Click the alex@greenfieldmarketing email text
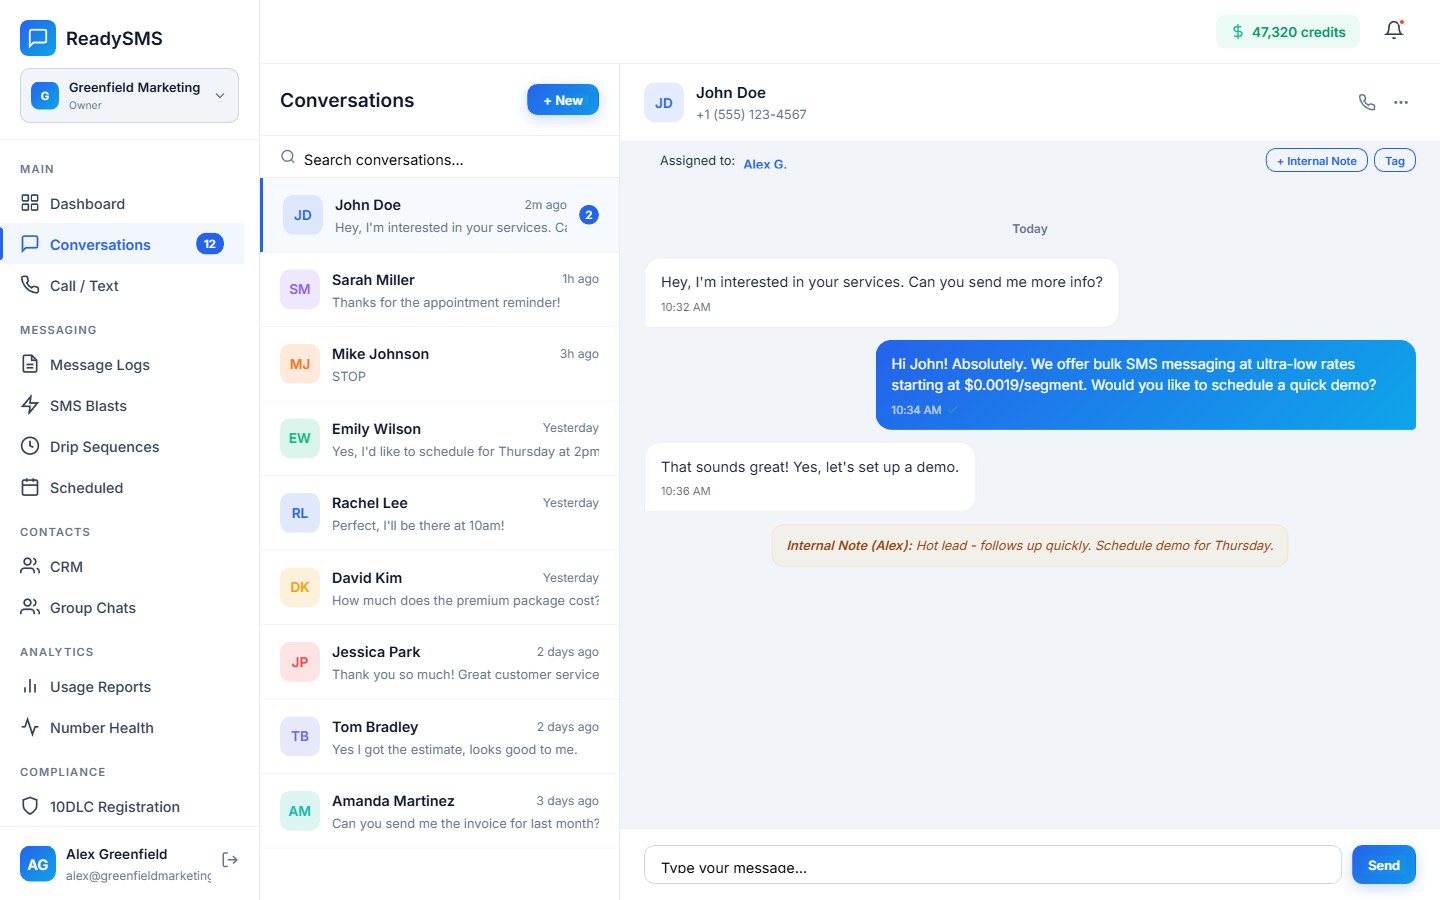Image resolution: width=1440 pixels, height=900 pixels. point(139,876)
